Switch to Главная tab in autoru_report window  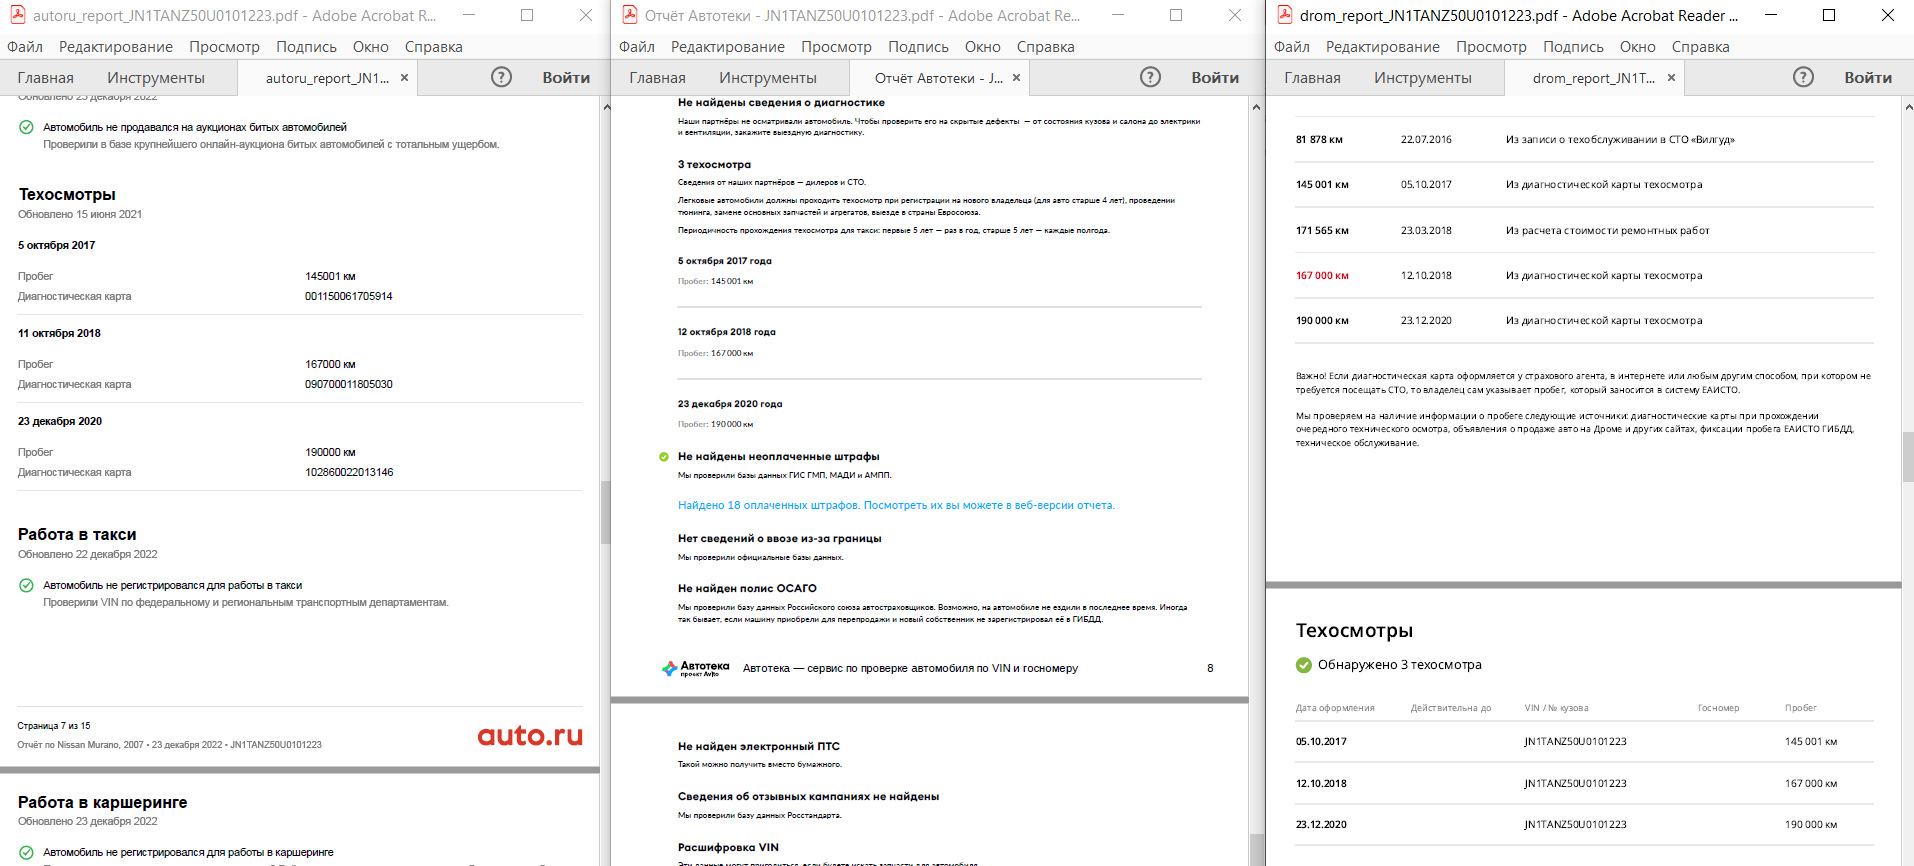point(46,78)
